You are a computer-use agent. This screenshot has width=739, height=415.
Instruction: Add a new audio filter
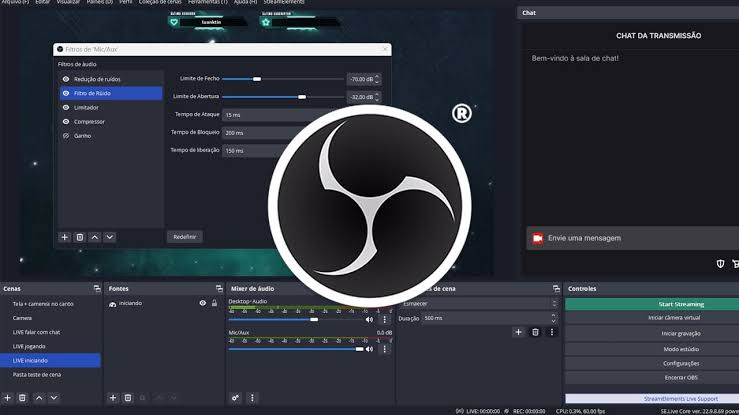65,237
